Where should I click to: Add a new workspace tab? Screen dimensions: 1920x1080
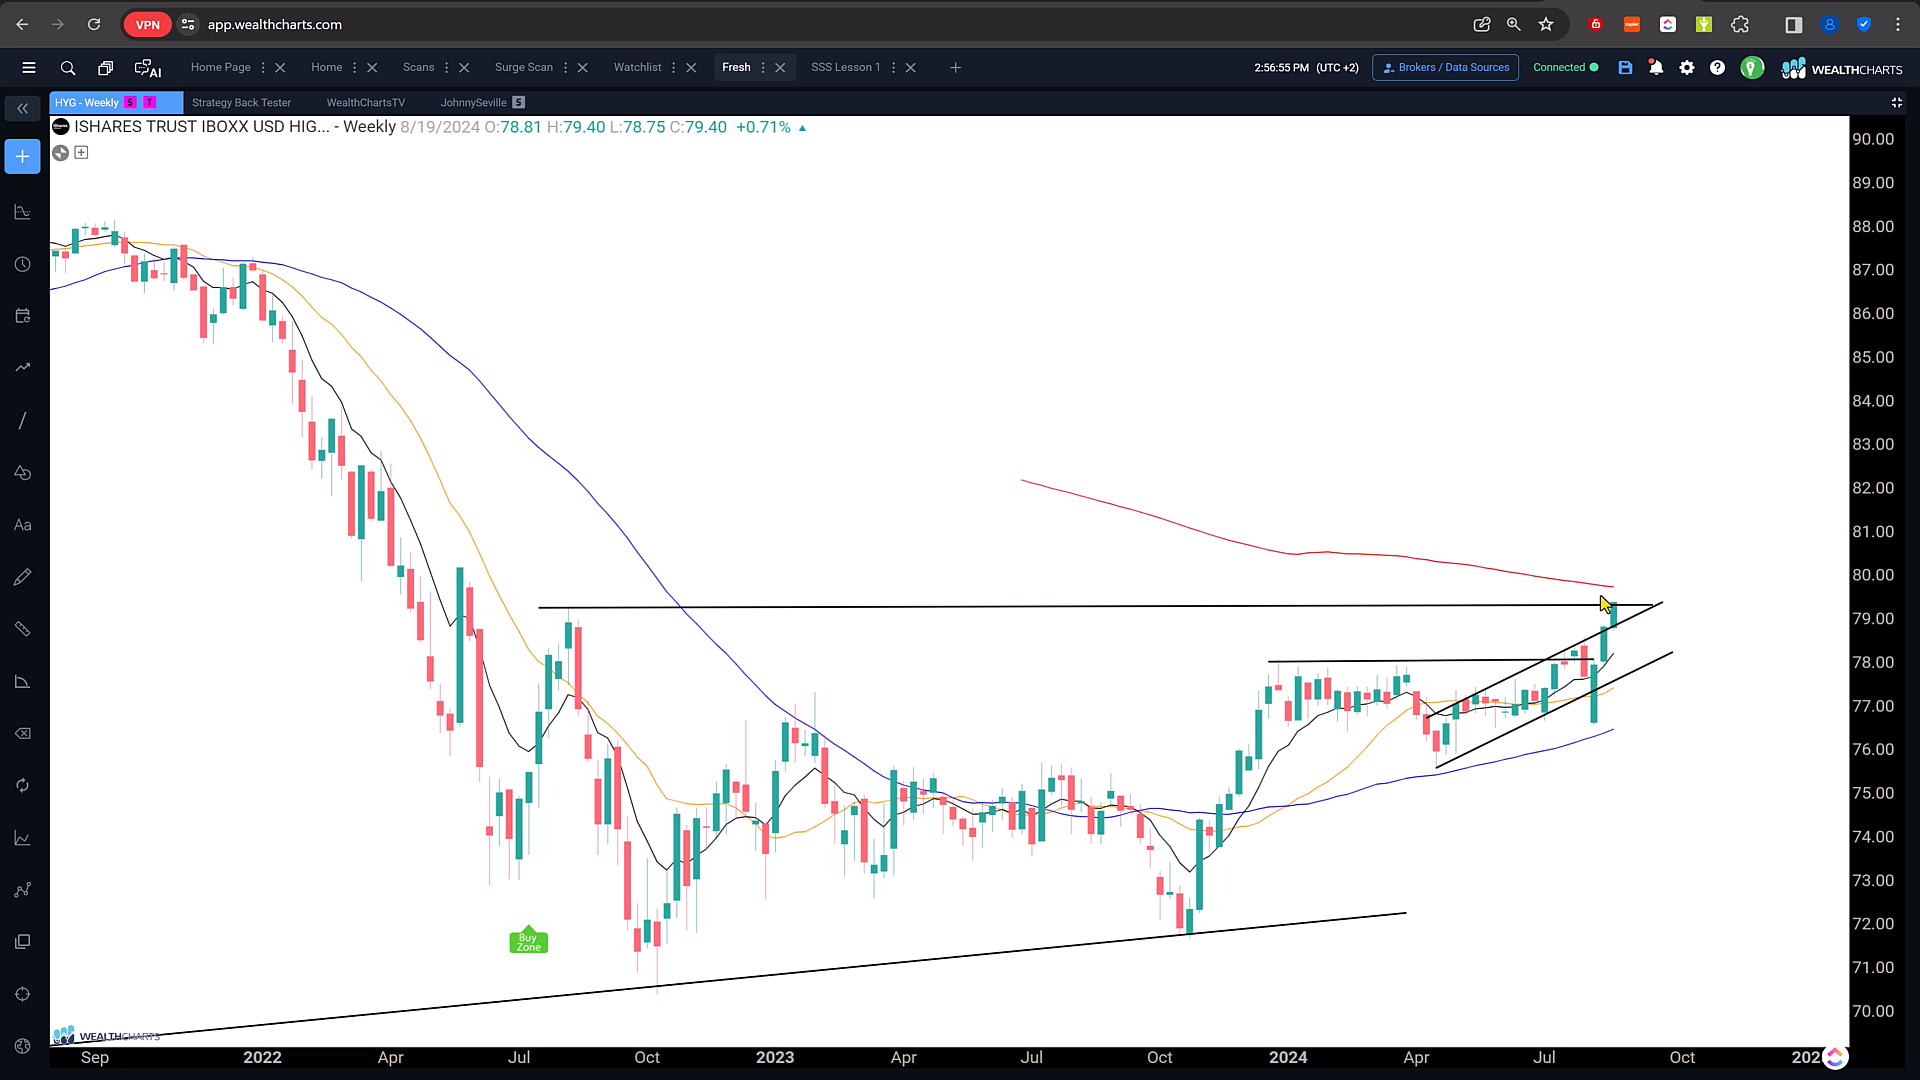click(955, 68)
